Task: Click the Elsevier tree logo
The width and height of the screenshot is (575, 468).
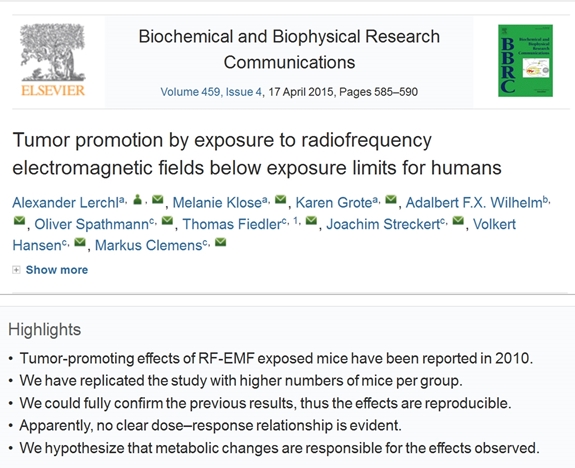Action: coord(53,59)
